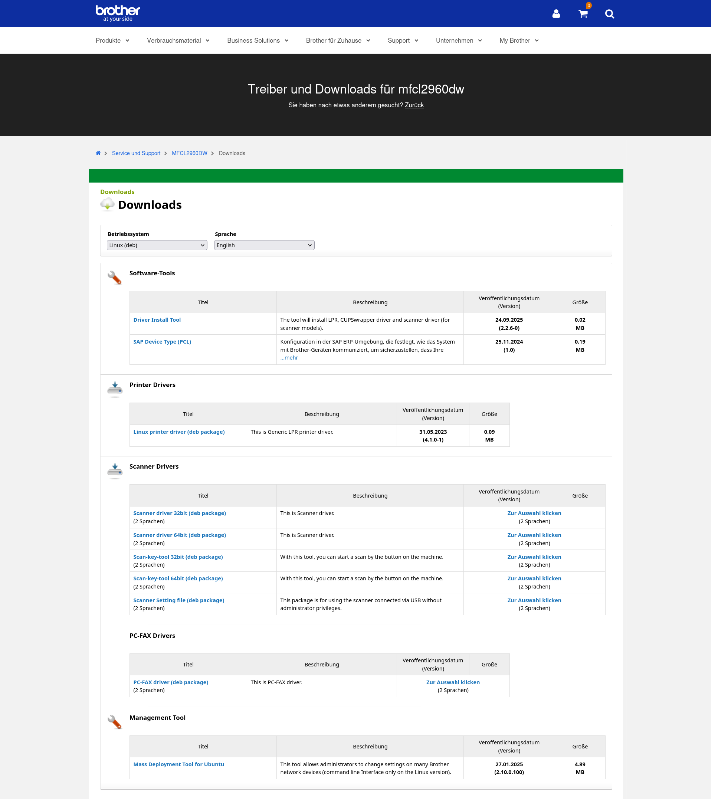Screen dimensions: 711x799
Task: Open Scanner driver 32bit (deb package)
Action: click(179, 513)
